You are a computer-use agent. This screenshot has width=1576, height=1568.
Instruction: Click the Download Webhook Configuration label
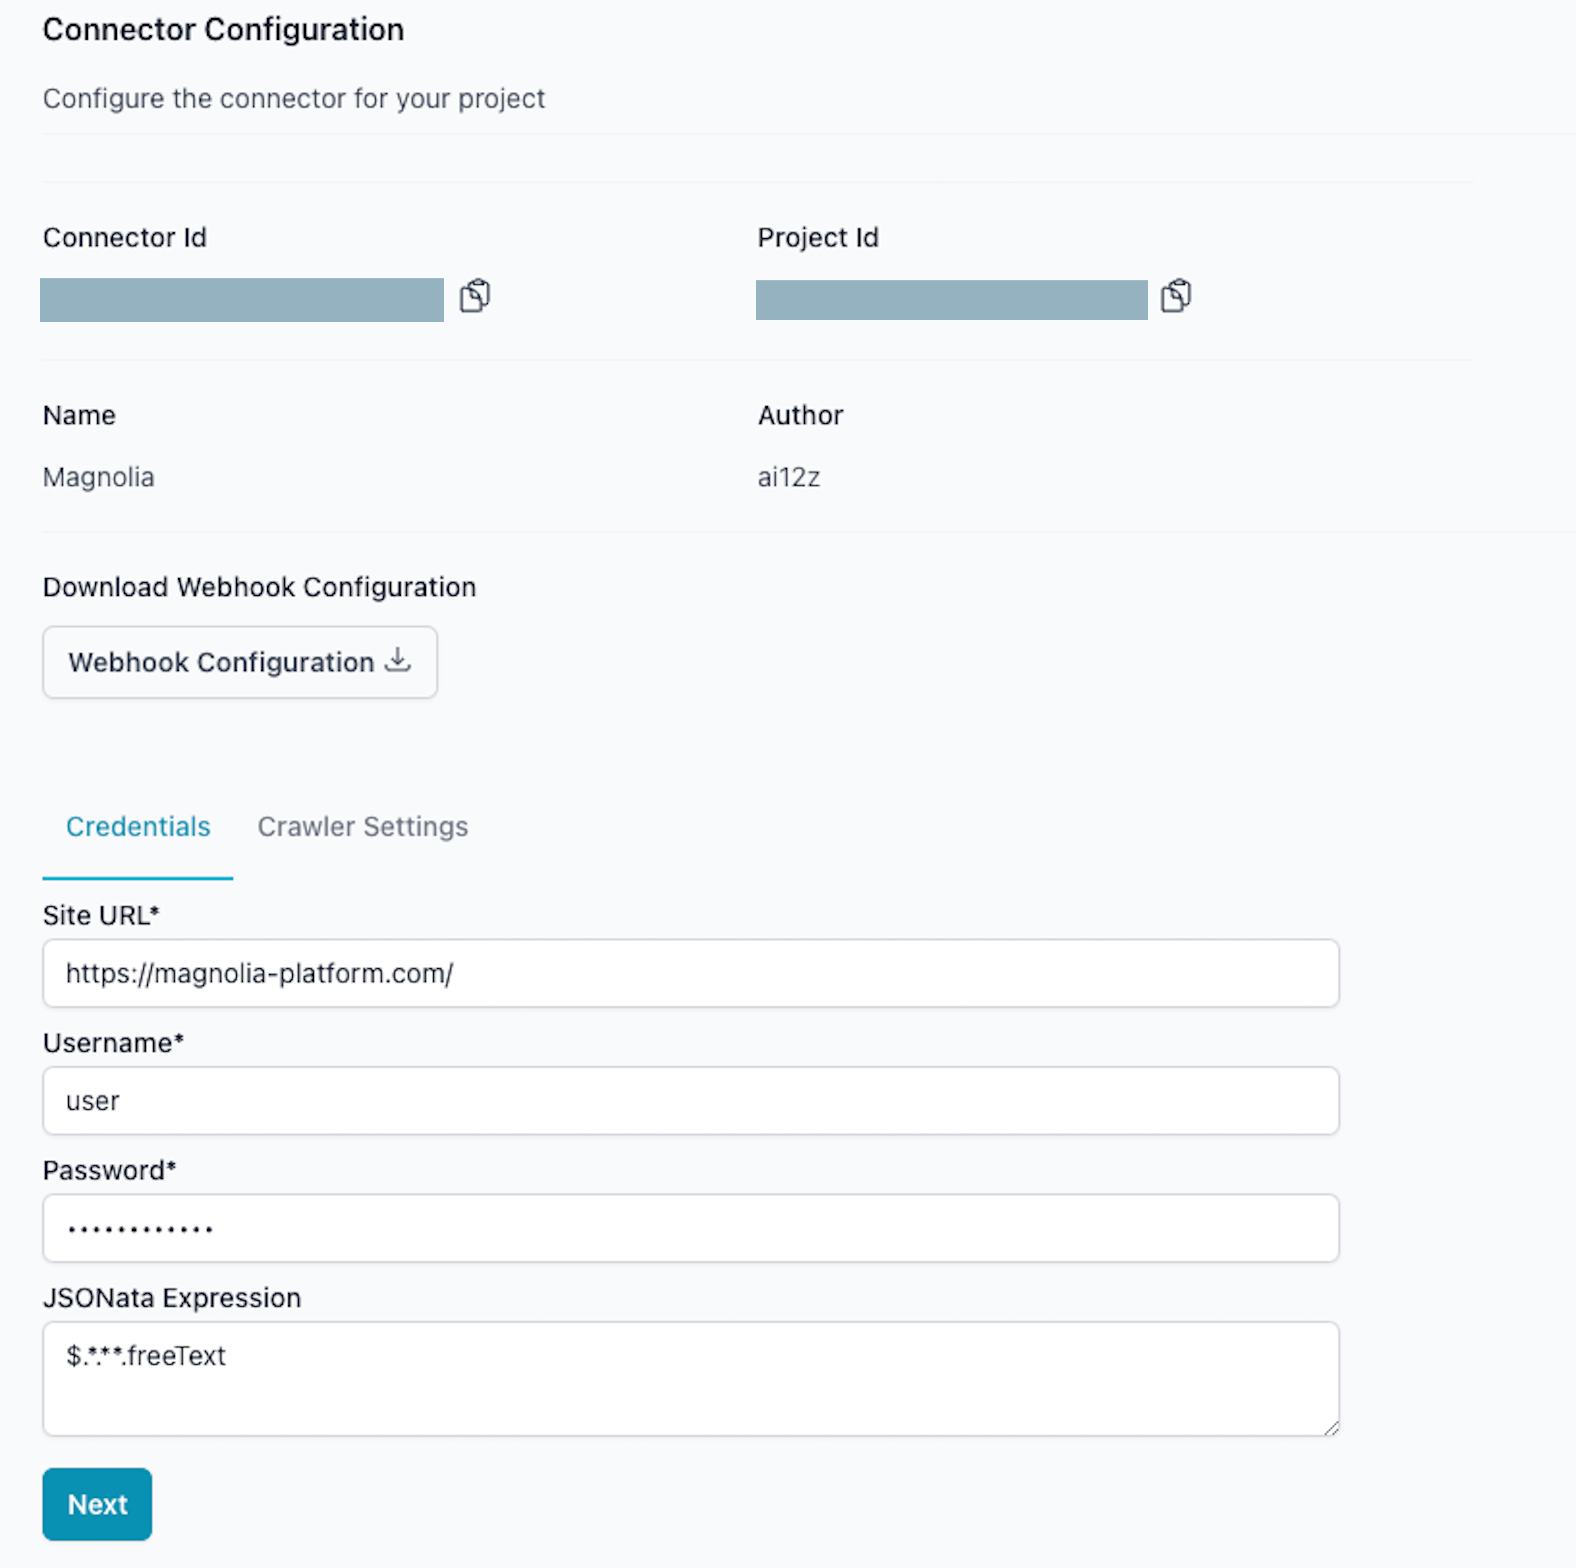(259, 587)
